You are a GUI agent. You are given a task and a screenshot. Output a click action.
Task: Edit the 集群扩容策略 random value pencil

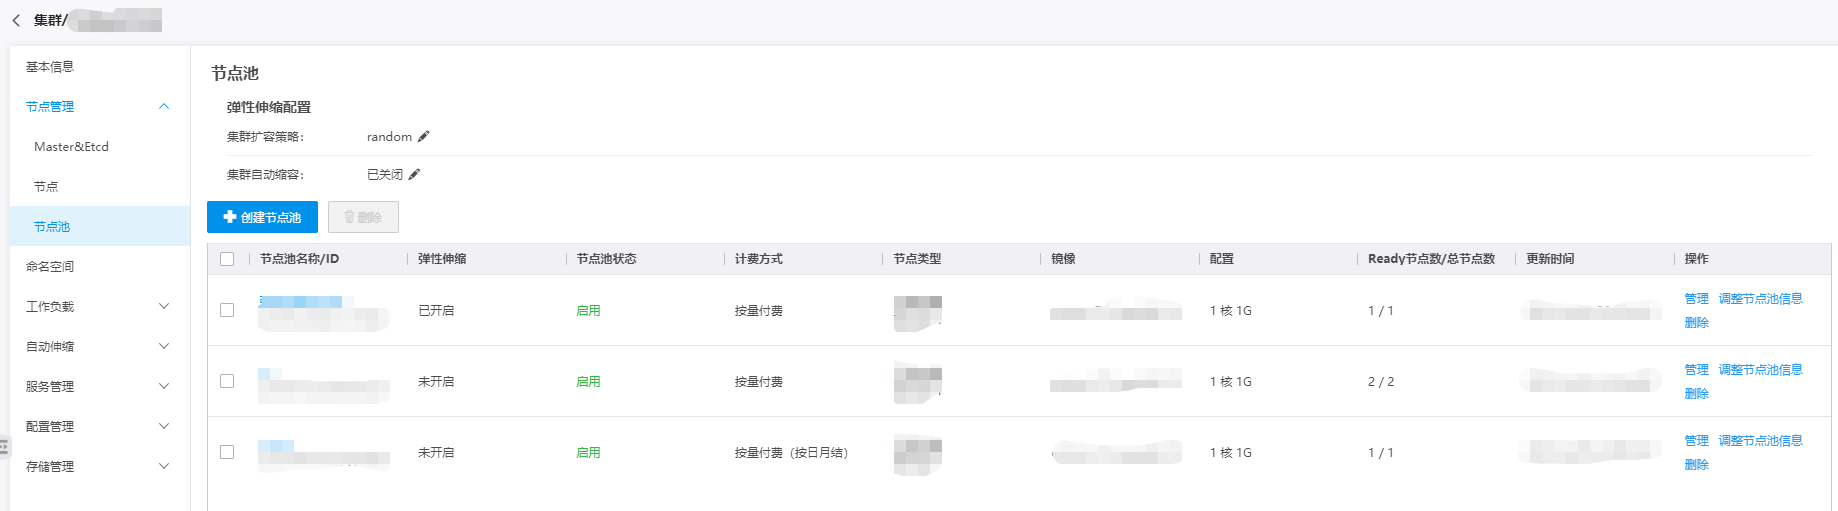[x=423, y=137]
